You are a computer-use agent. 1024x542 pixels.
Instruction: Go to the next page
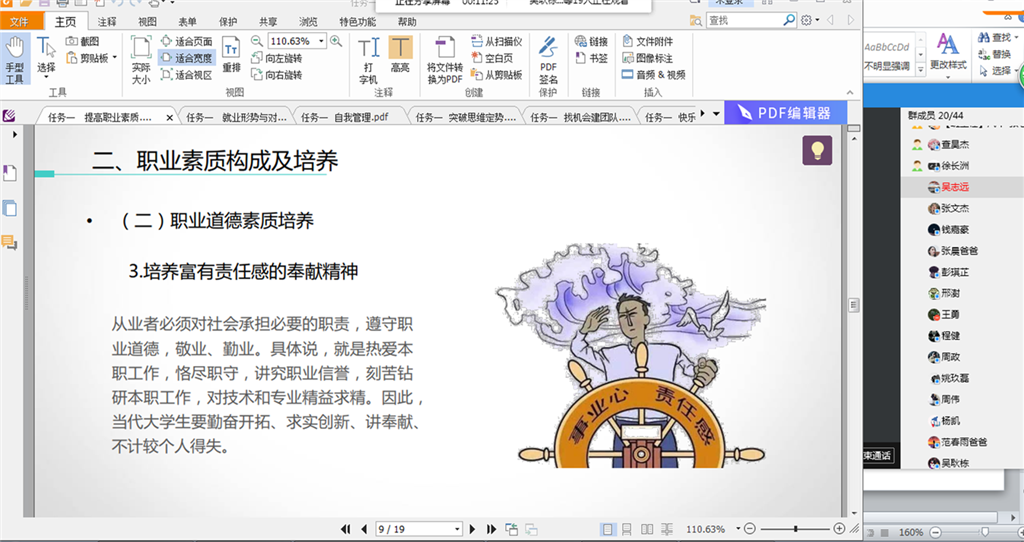point(472,529)
